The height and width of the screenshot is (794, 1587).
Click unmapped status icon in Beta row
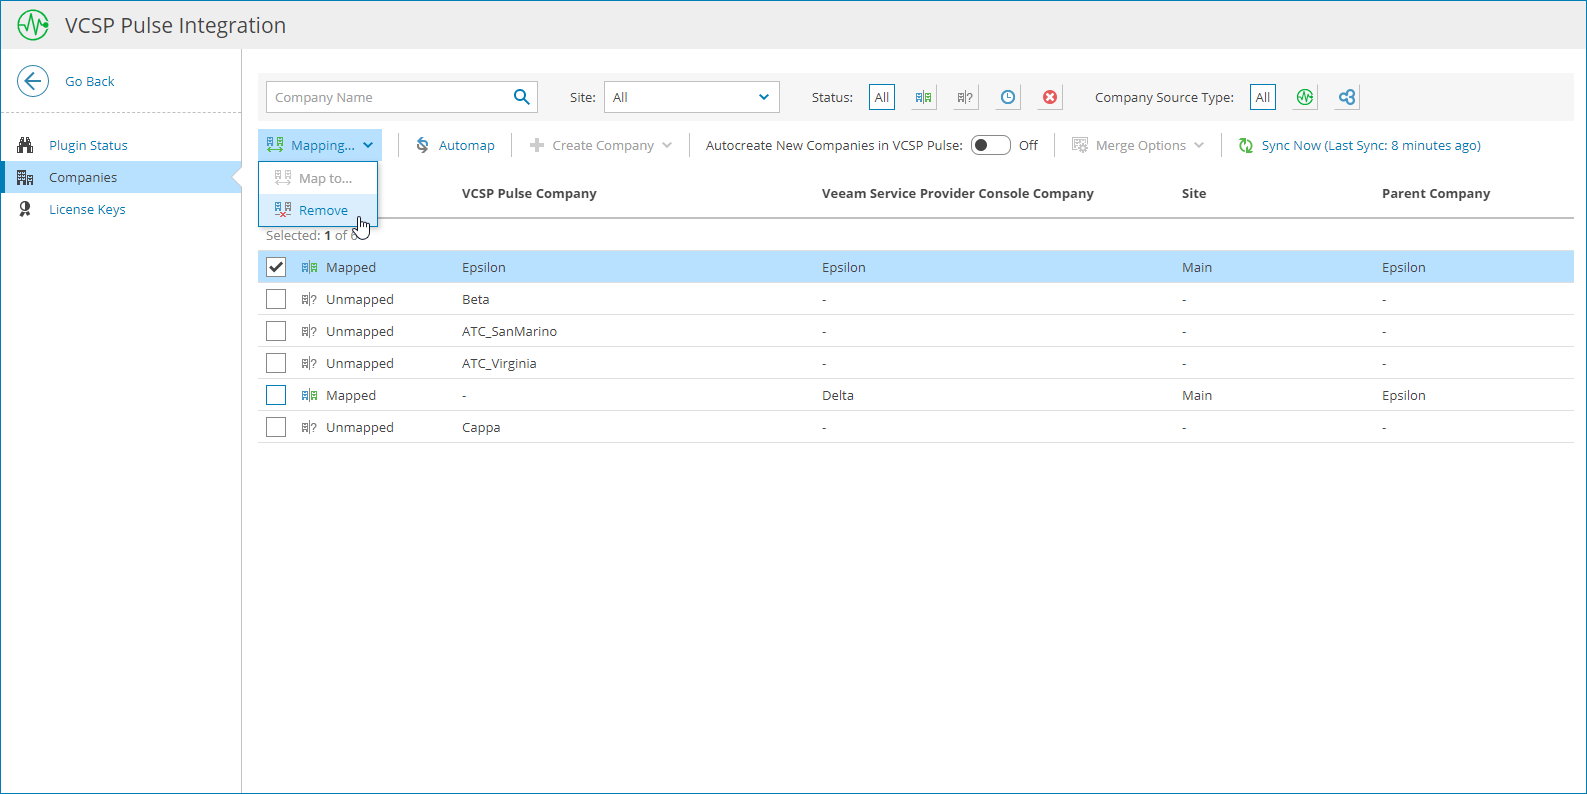[309, 299]
